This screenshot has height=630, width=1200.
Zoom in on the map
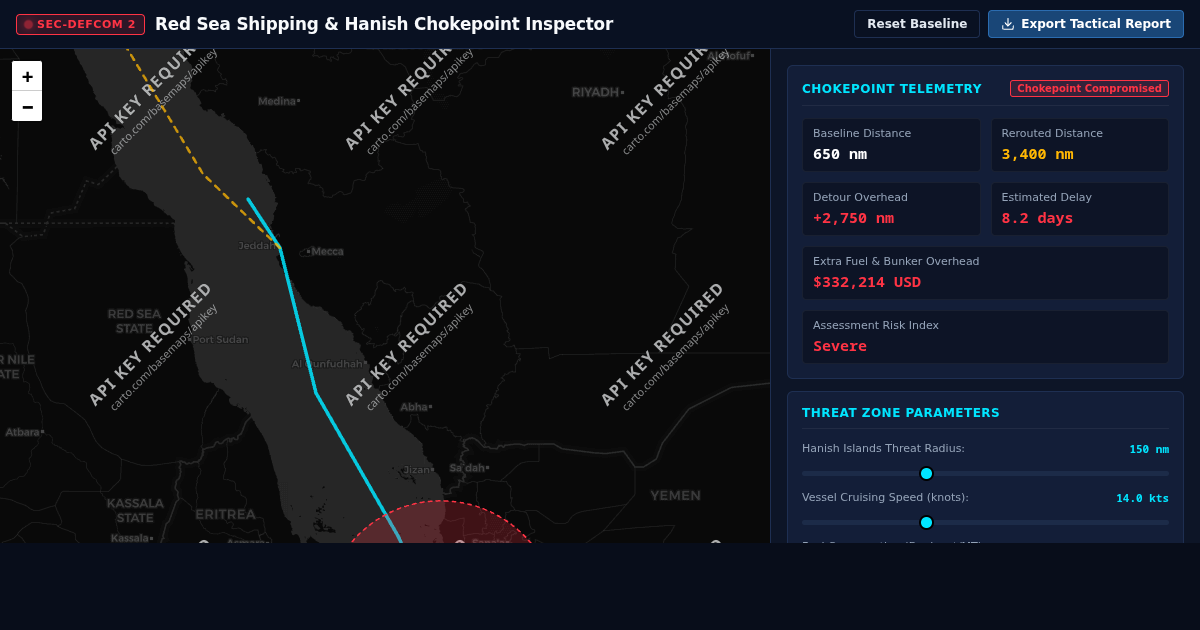27,76
